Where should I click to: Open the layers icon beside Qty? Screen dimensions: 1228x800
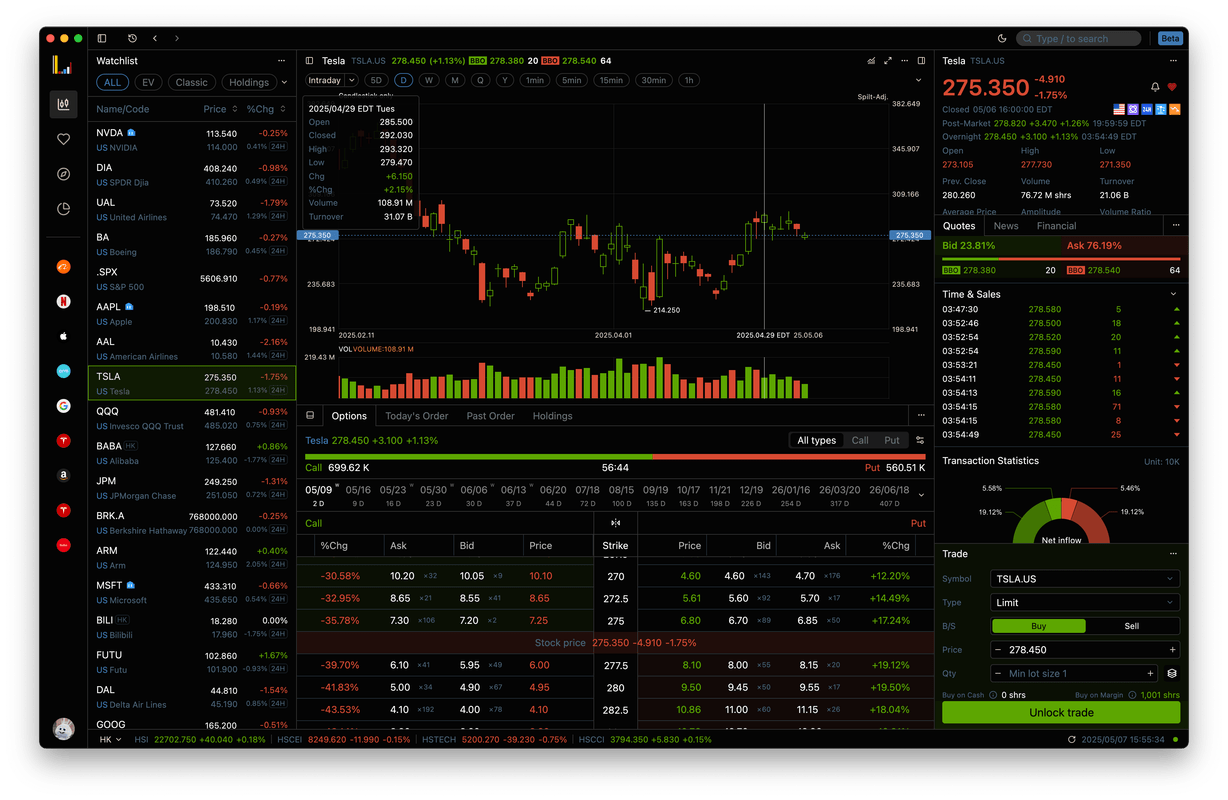click(x=1172, y=674)
